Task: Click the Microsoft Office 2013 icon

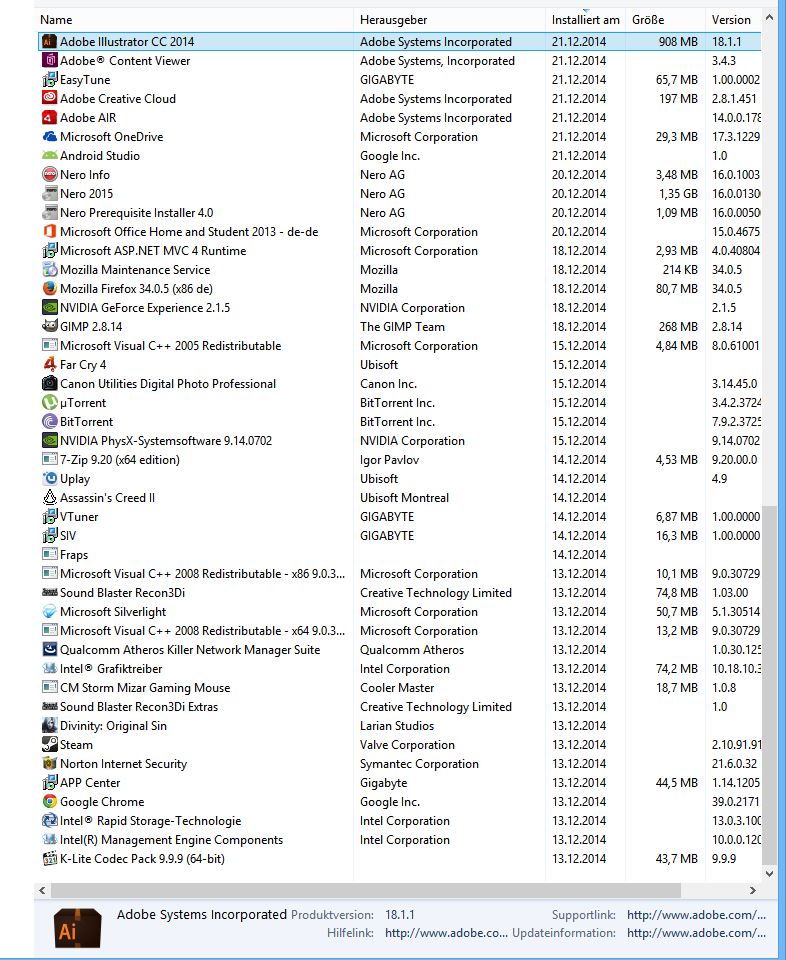Action: click(50, 231)
